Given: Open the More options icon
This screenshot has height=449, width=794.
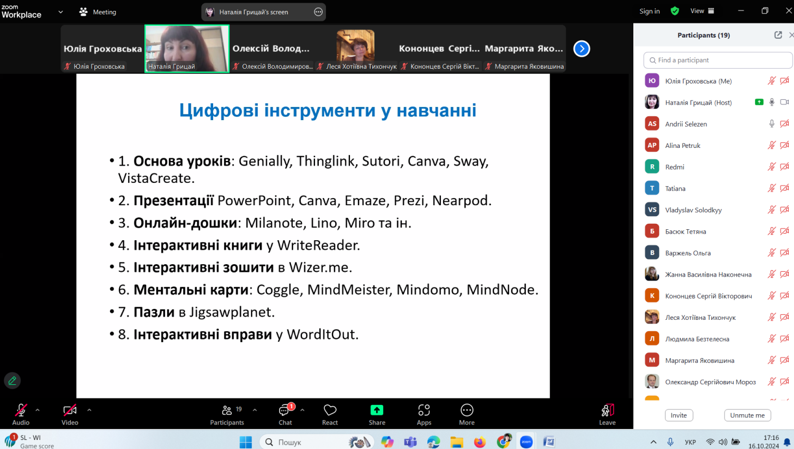Looking at the screenshot, I should 467,411.
